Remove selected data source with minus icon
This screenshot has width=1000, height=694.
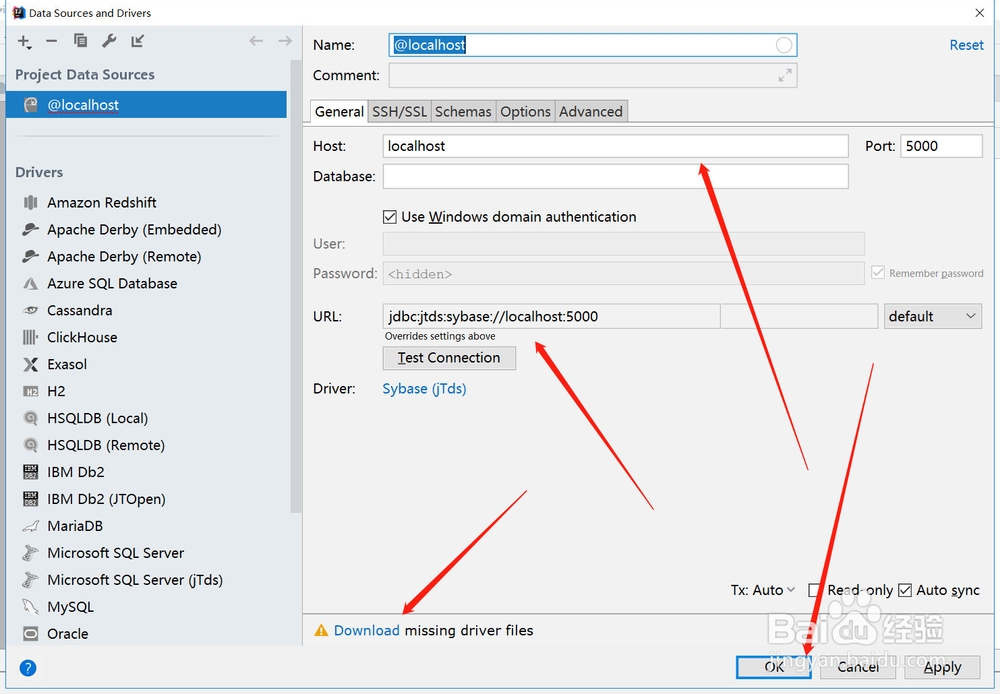[x=52, y=41]
